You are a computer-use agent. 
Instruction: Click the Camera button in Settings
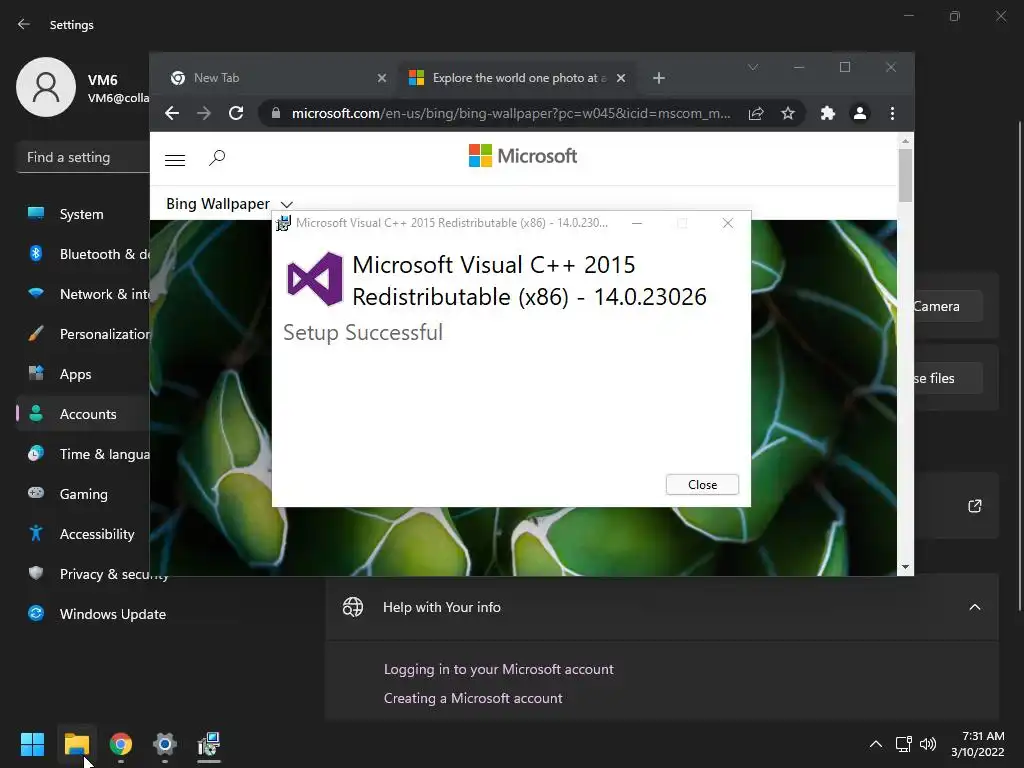point(948,306)
